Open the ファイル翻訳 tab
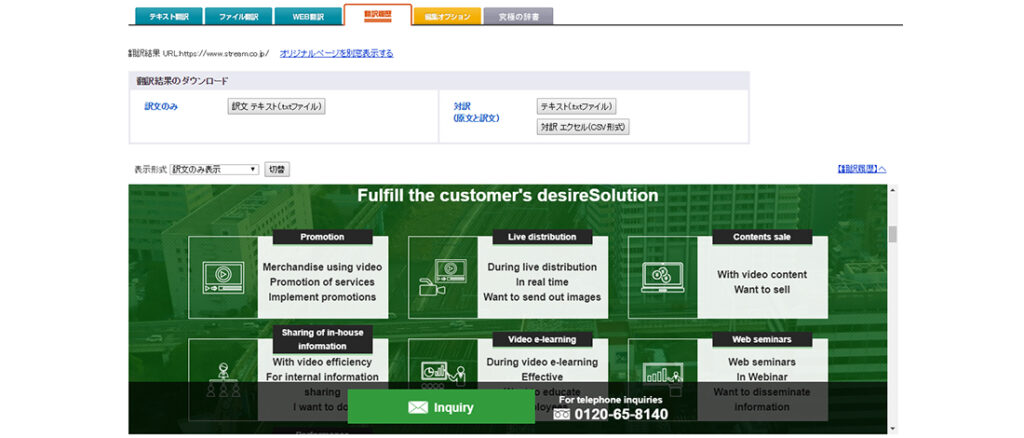The height and width of the screenshot is (438, 1024). point(238,16)
